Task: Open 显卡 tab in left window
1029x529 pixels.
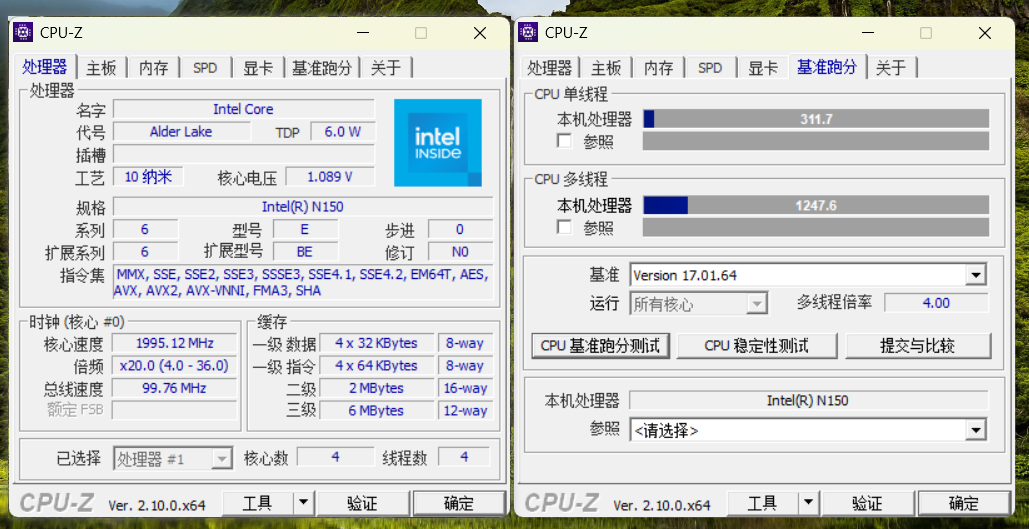Action: pos(258,68)
